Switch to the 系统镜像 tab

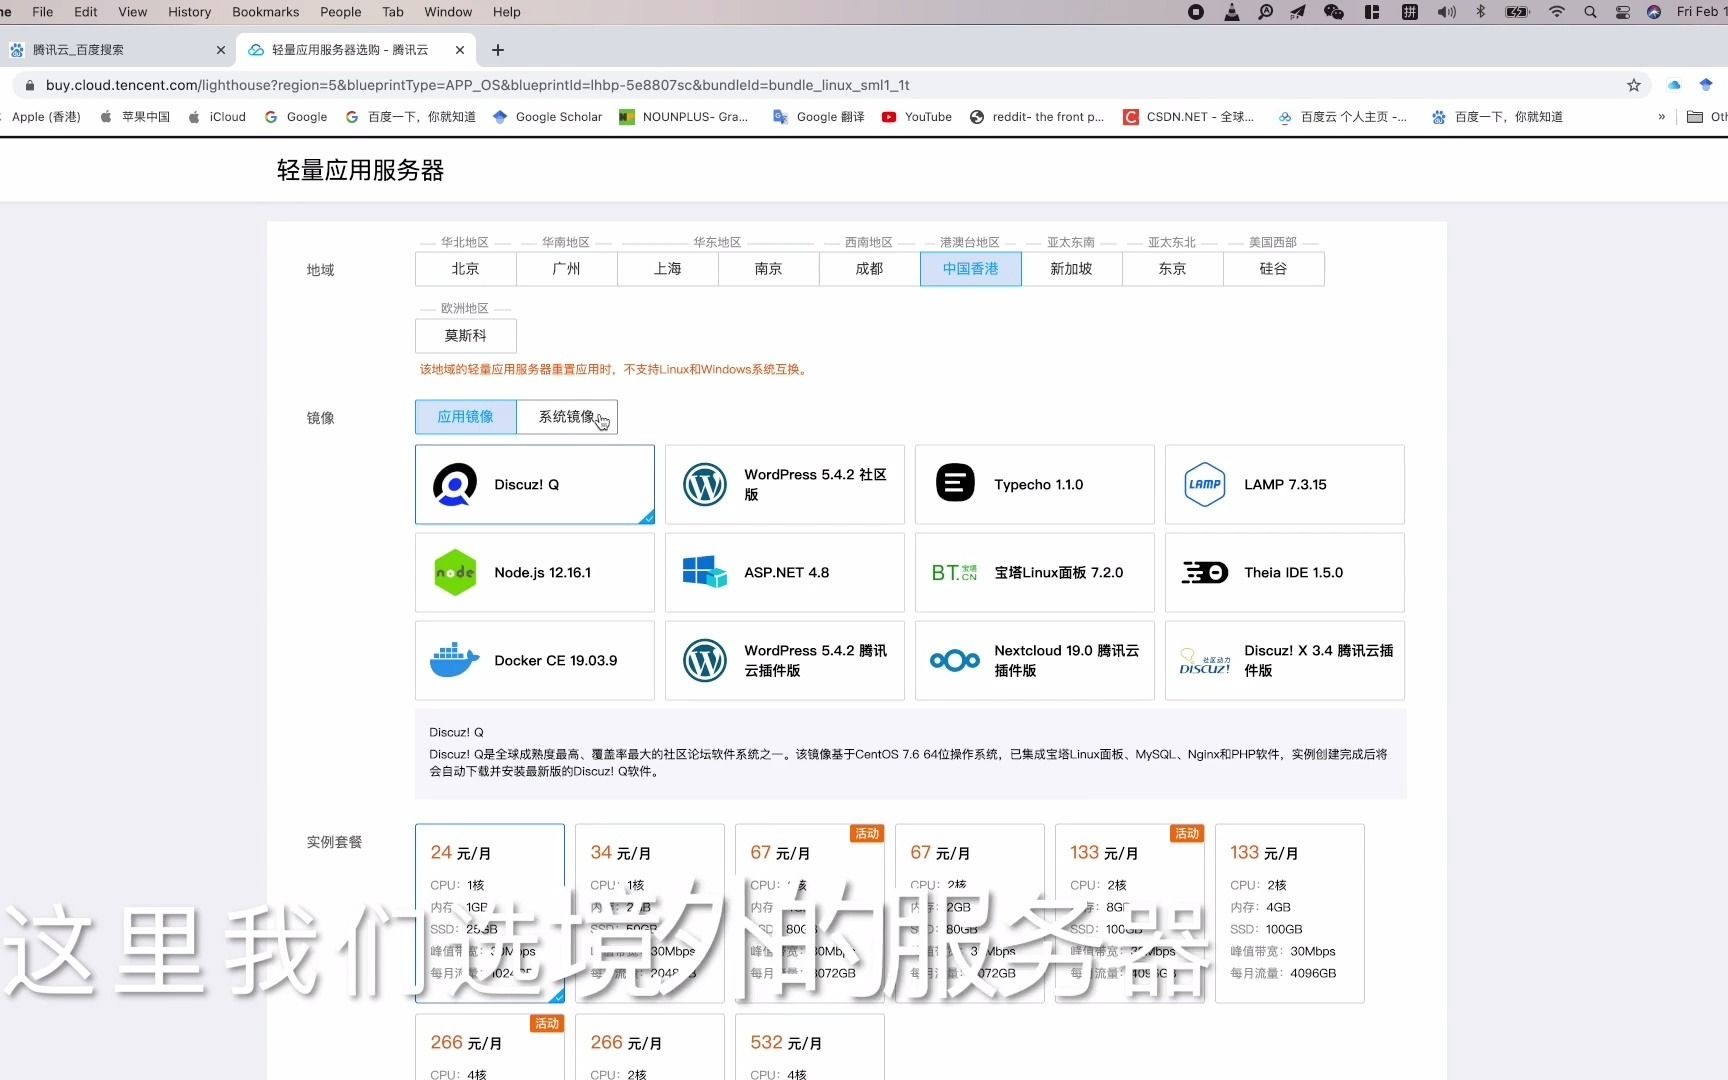point(567,417)
